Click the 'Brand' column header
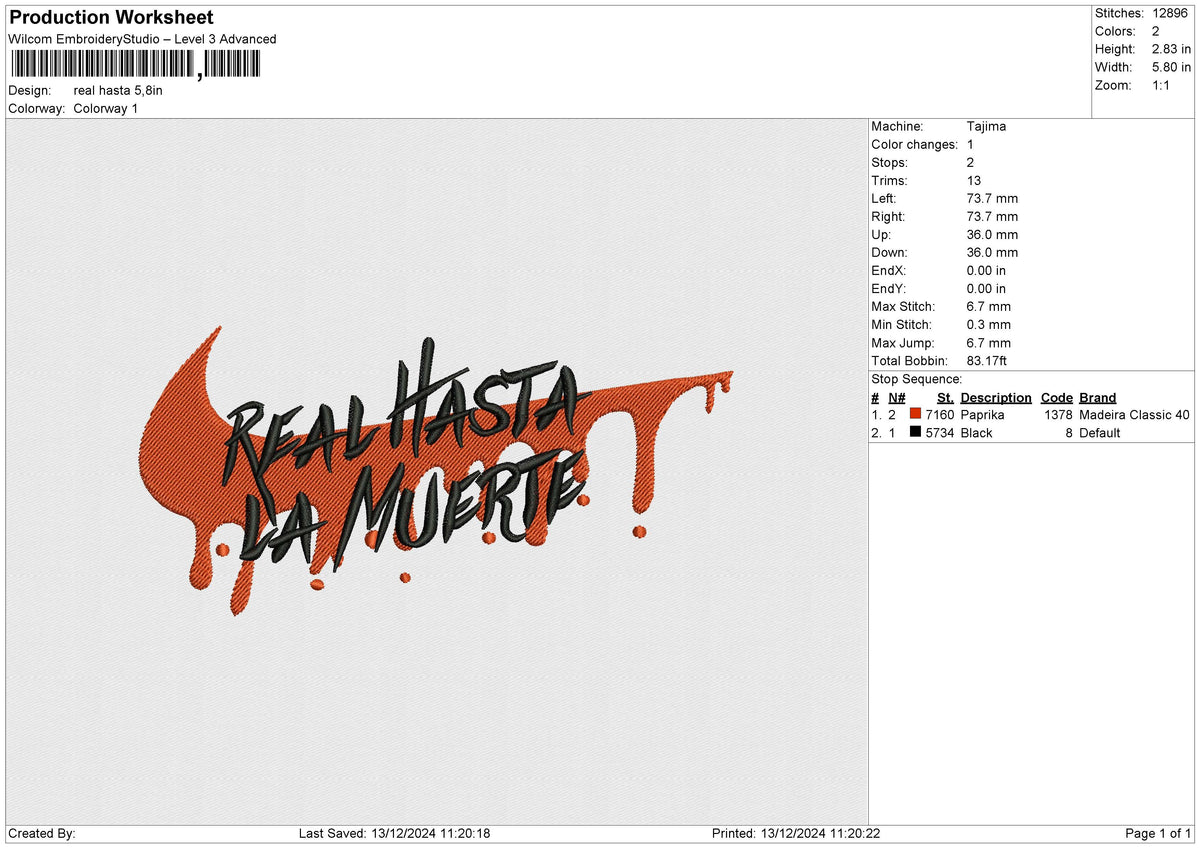This screenshot has height=848, width=1200. [1098, 397]
